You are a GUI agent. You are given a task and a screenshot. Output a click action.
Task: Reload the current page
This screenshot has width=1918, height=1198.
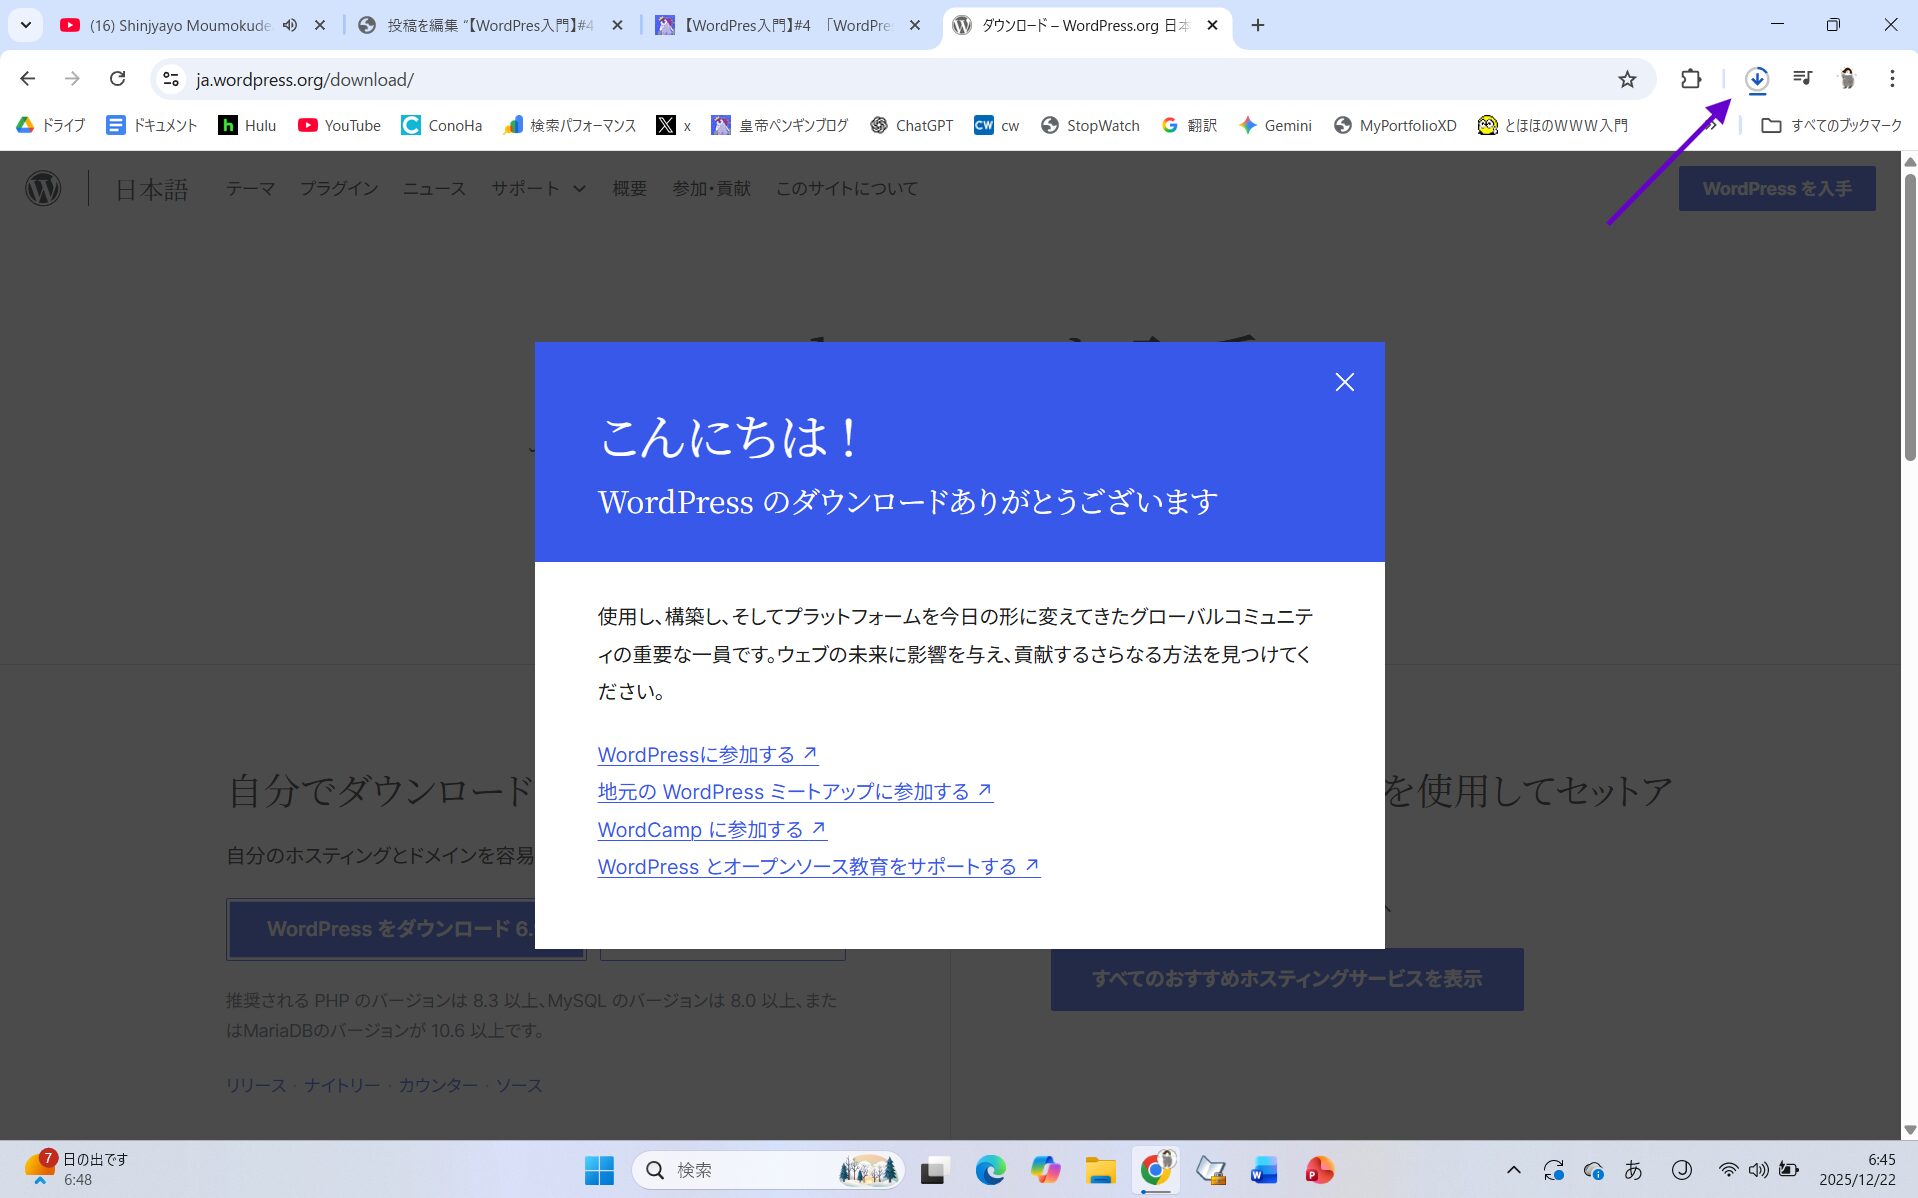point(117,79)
